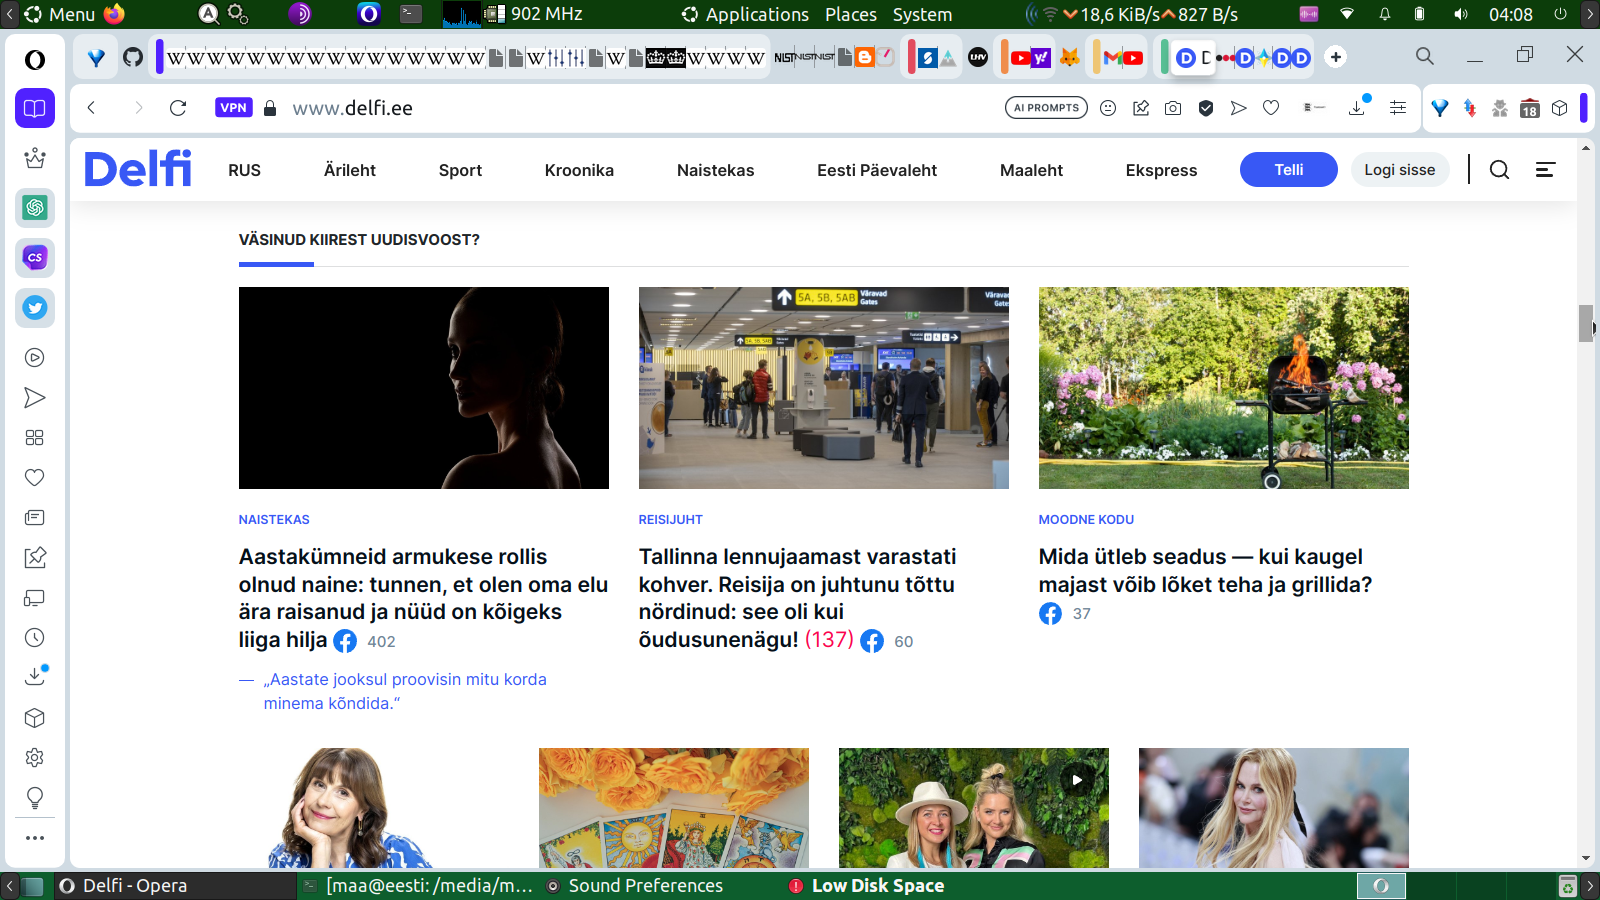The height and width of the screenshot is (900, 1600).
Task: Switch to the Gmail tab
Action: (x=1112, y=57)
